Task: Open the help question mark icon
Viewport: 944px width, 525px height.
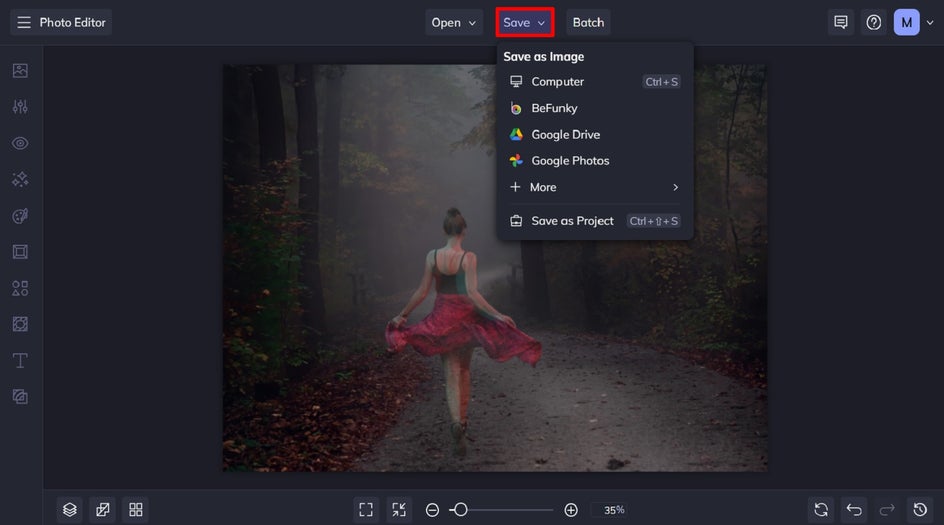Action: point(874,22)
